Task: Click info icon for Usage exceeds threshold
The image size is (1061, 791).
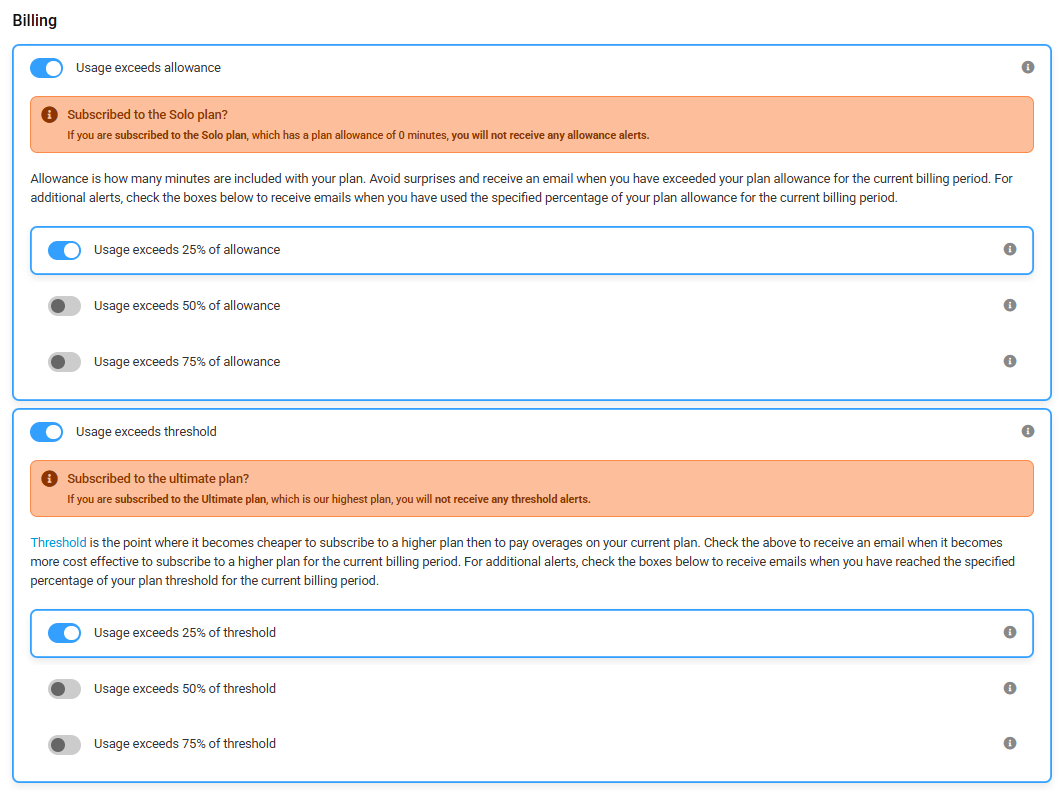Action: (1027, 431)
